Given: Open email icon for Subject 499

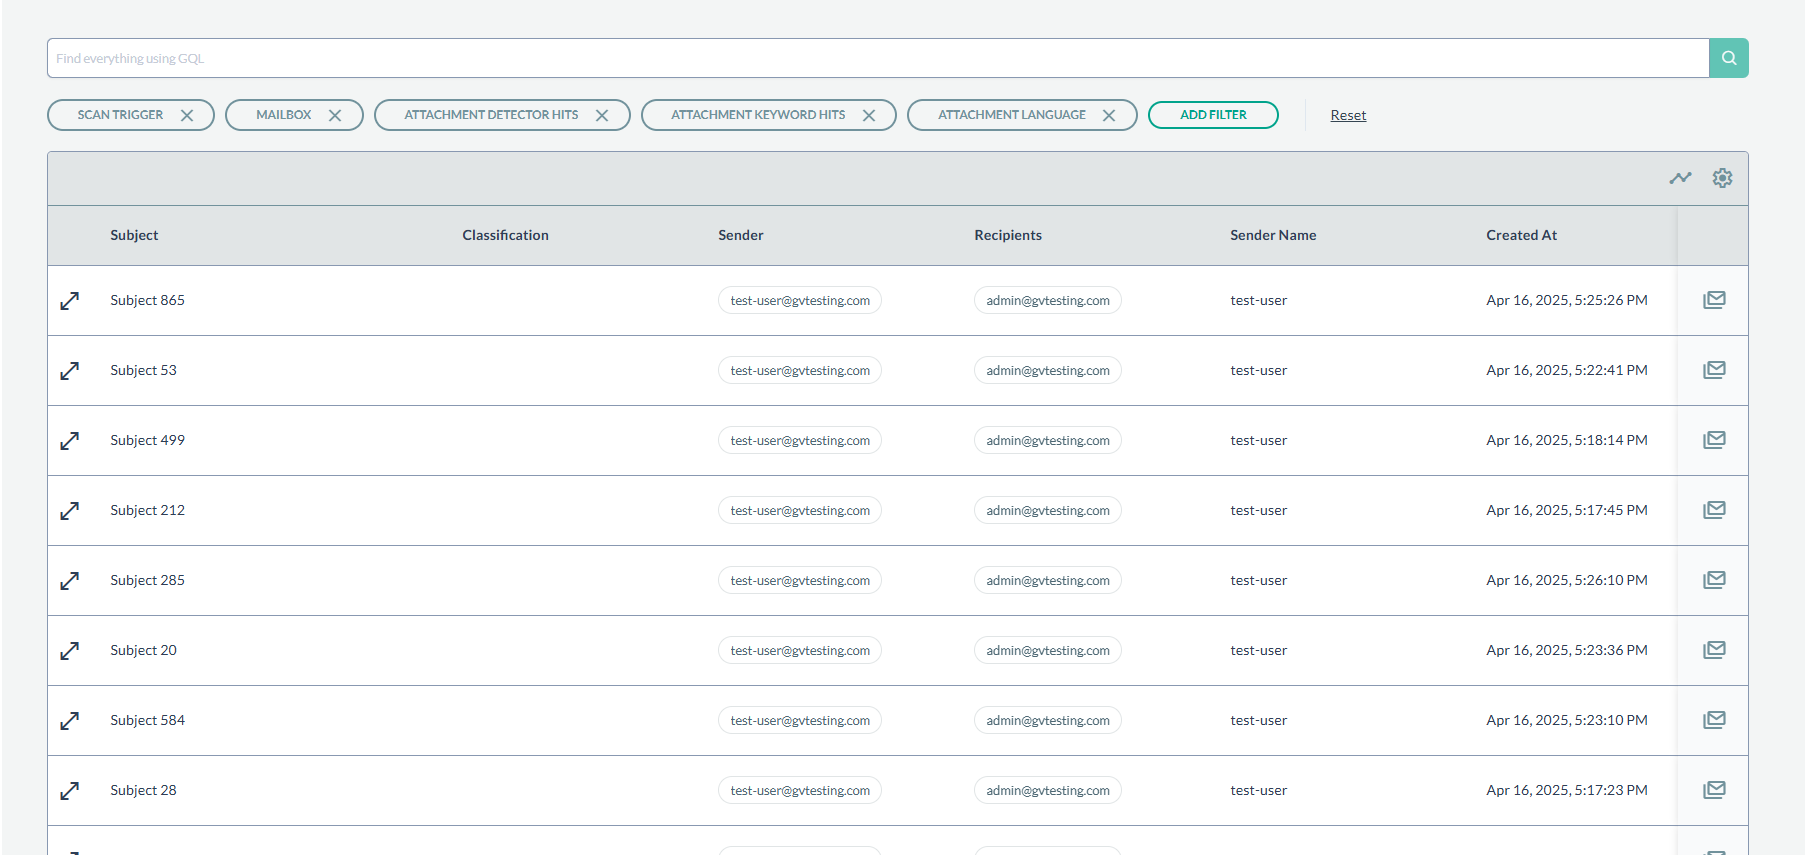Looking at the screenshot, I should [1714, 440].
